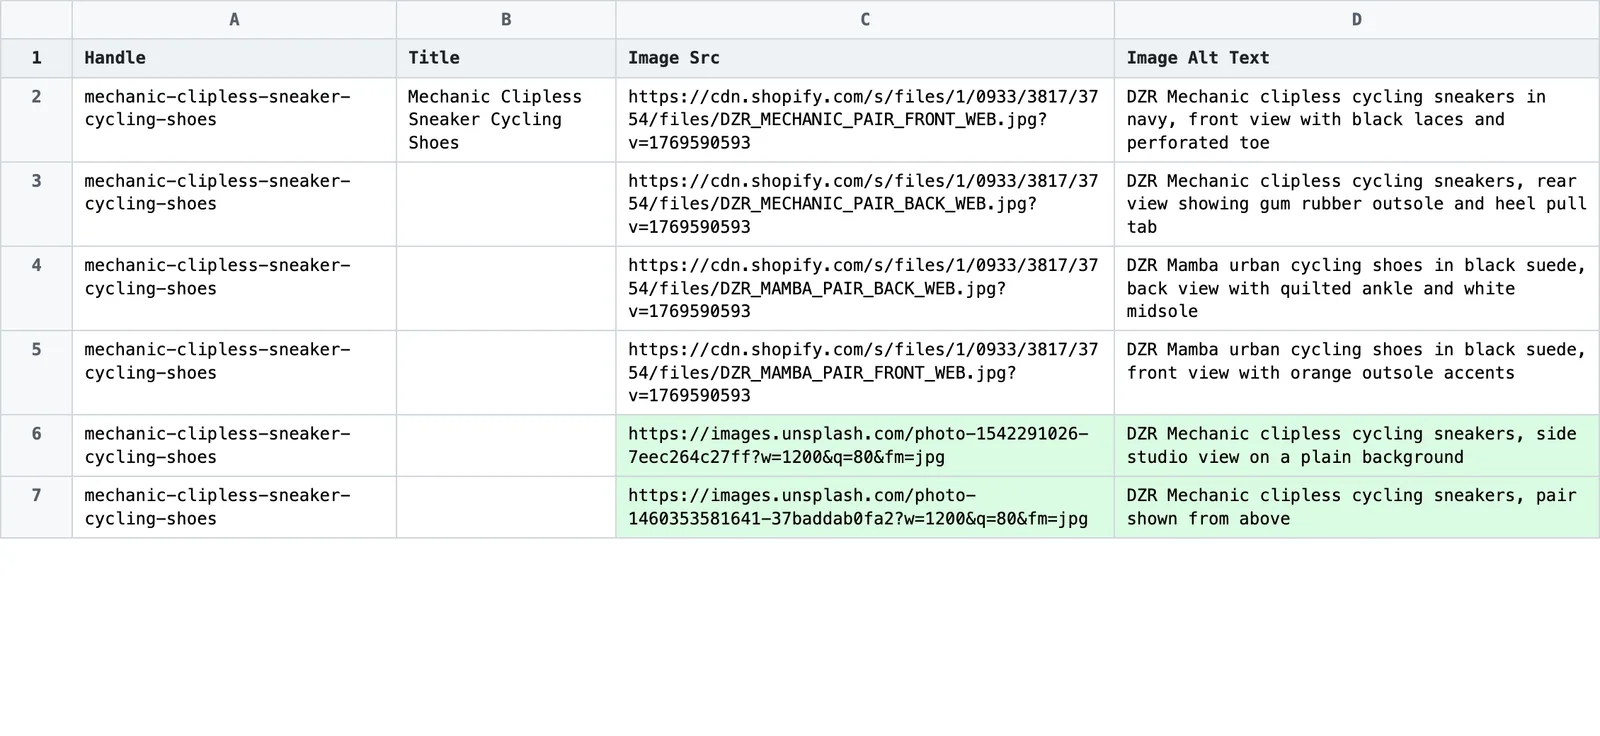Viewport: 1600px width, 736px height.
Task: Select alt text 'side studio view on a plain background'
Action: coord(1357,446)
